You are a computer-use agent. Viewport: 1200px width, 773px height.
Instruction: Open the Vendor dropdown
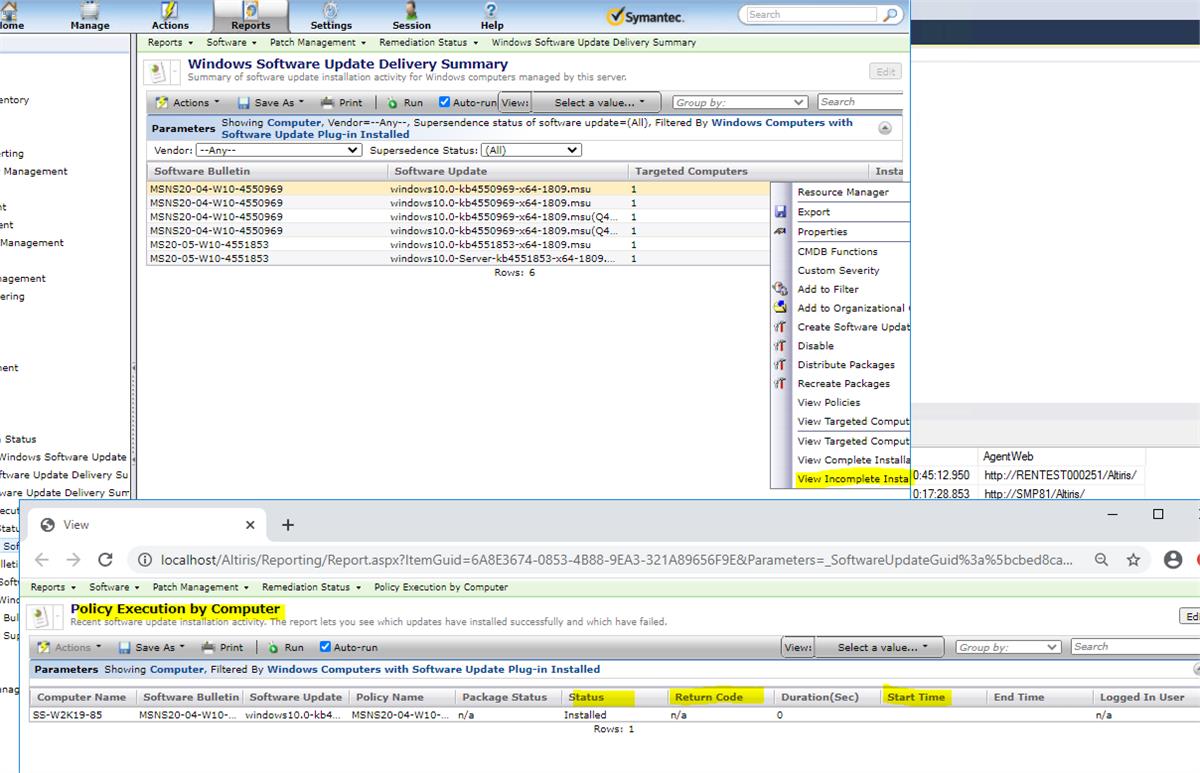pos(278,150)
